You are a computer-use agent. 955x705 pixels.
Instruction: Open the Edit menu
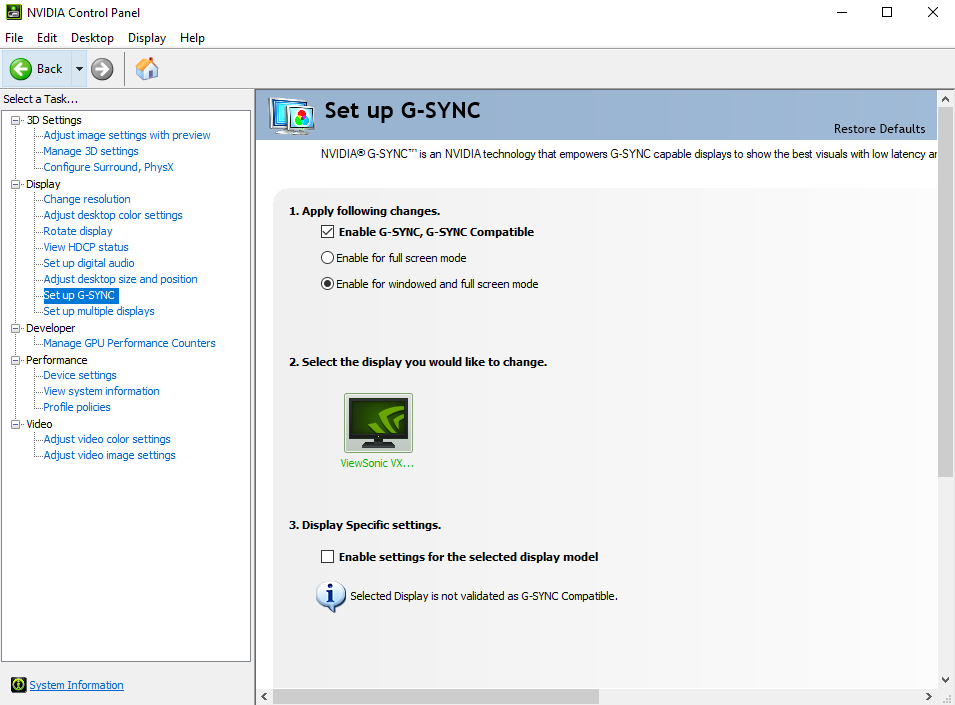pyautogui.click(x=47, y=38)
